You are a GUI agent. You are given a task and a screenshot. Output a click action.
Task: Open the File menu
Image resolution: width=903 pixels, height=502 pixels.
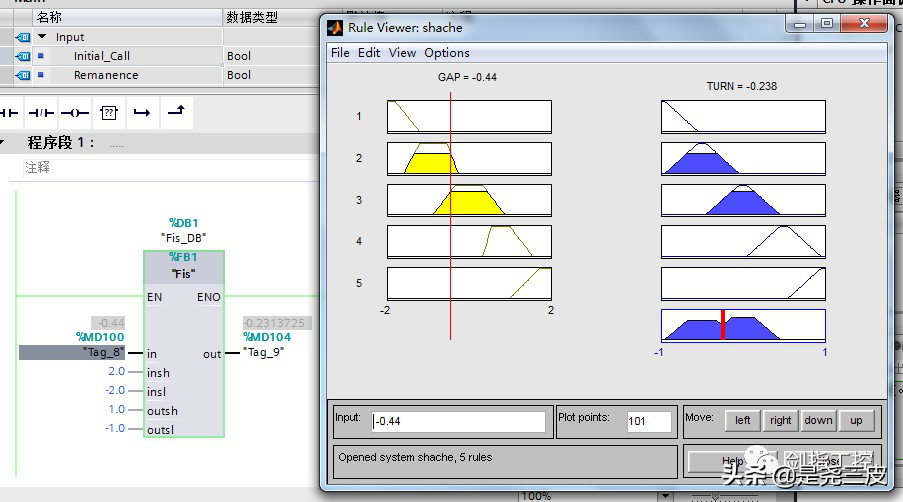coord(340,53)
